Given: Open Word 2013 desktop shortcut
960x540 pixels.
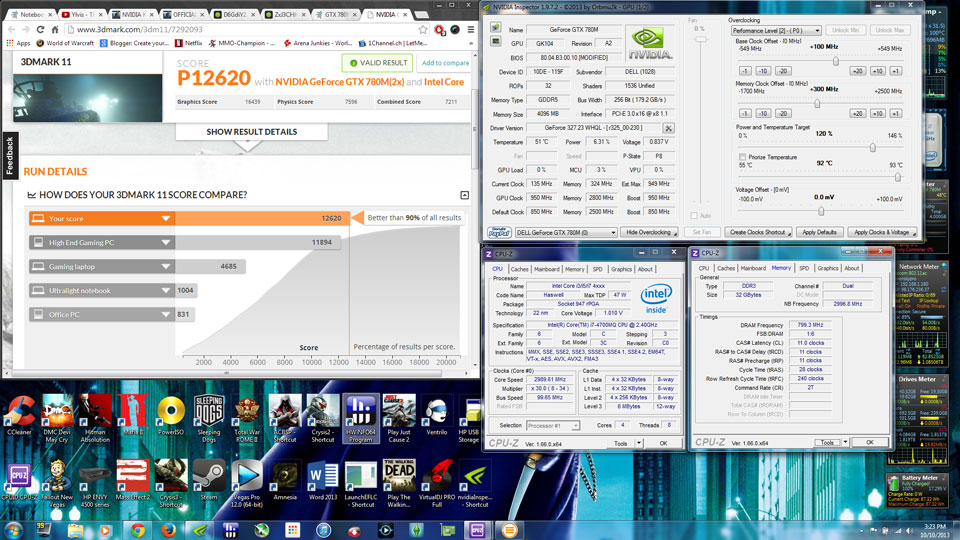Looking at the screenshot, I should (x=323, y=479).
